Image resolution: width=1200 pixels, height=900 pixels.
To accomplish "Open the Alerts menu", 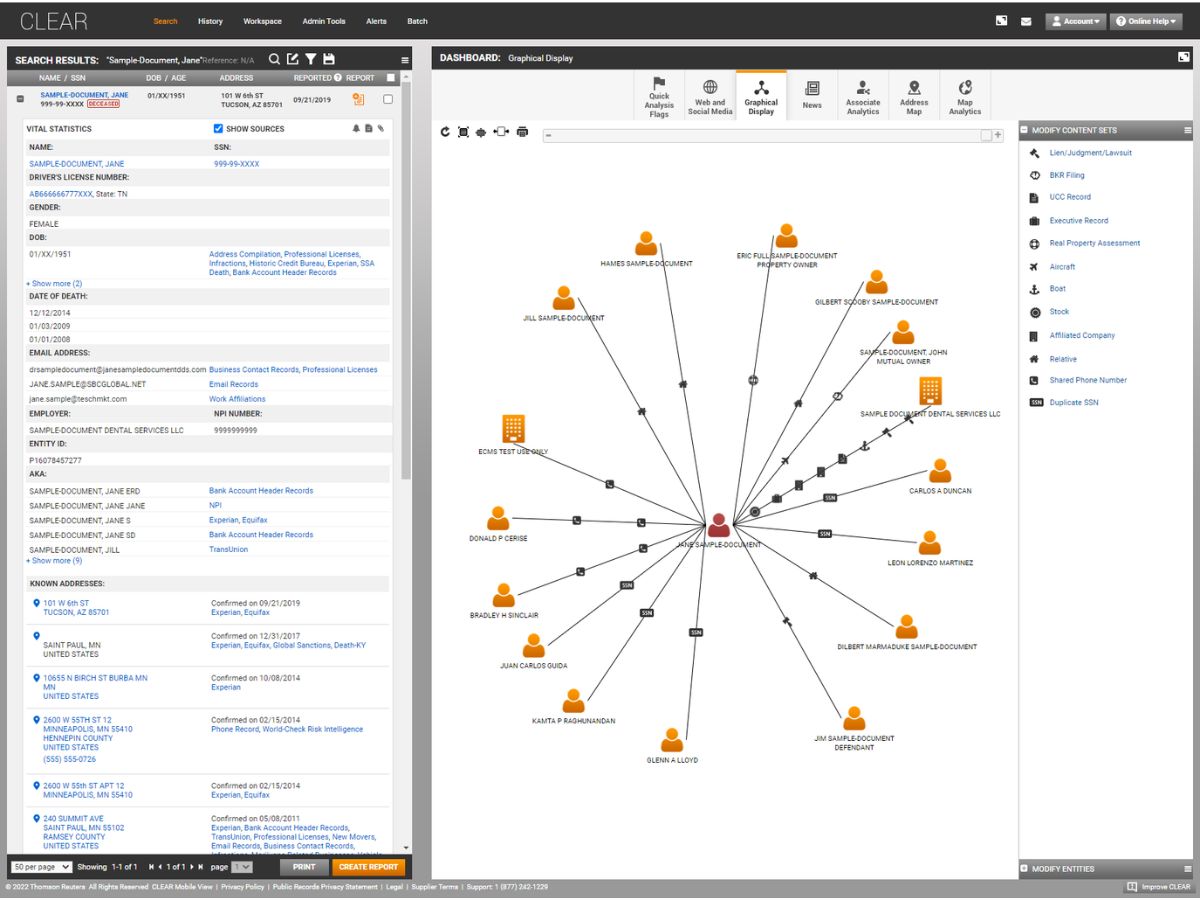I will tap(376, 21).
